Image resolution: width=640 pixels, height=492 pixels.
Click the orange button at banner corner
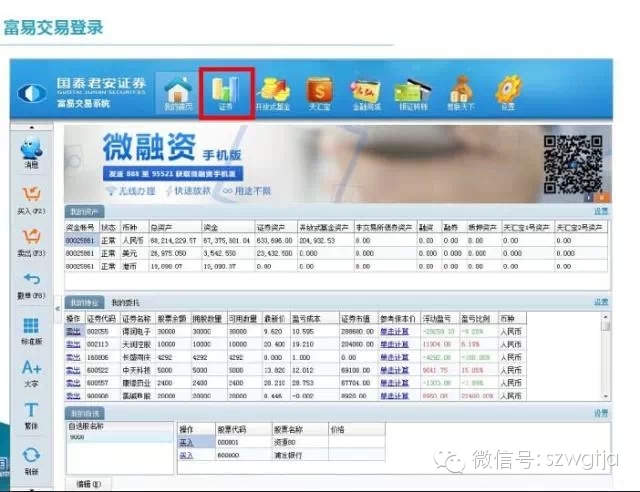602,198
